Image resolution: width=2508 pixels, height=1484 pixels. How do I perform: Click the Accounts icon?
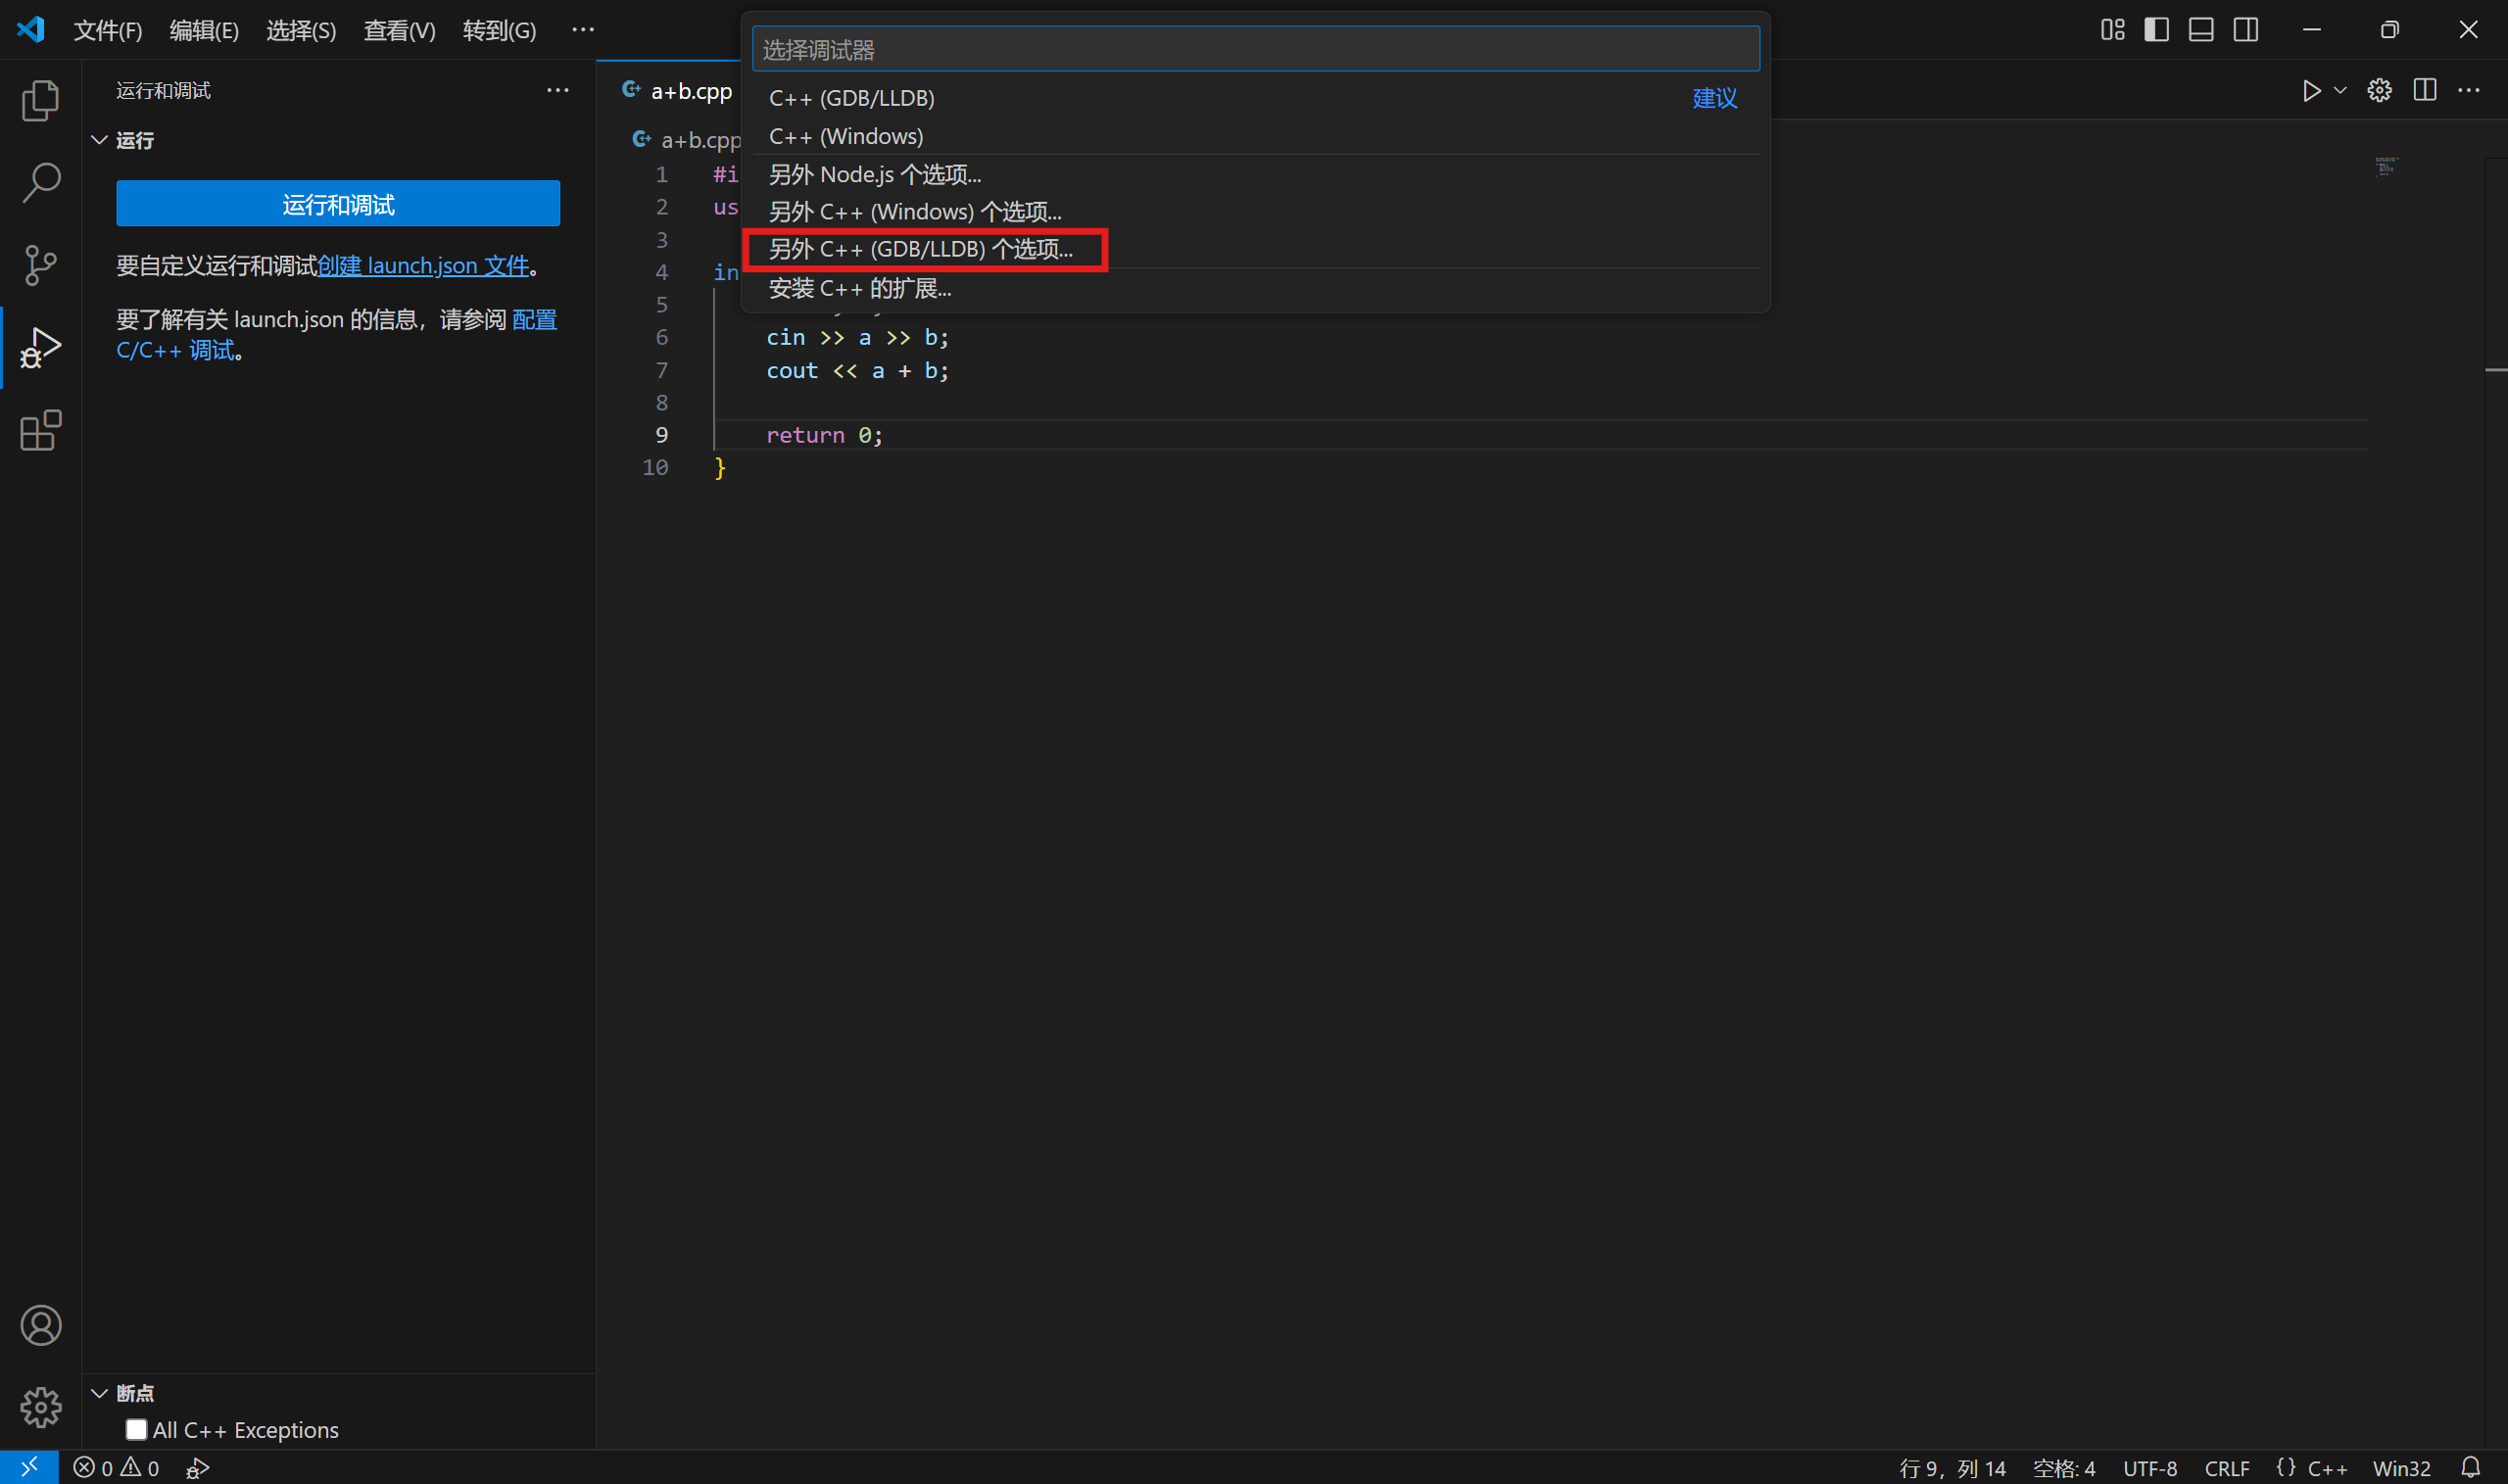[x=40, y=1326]
